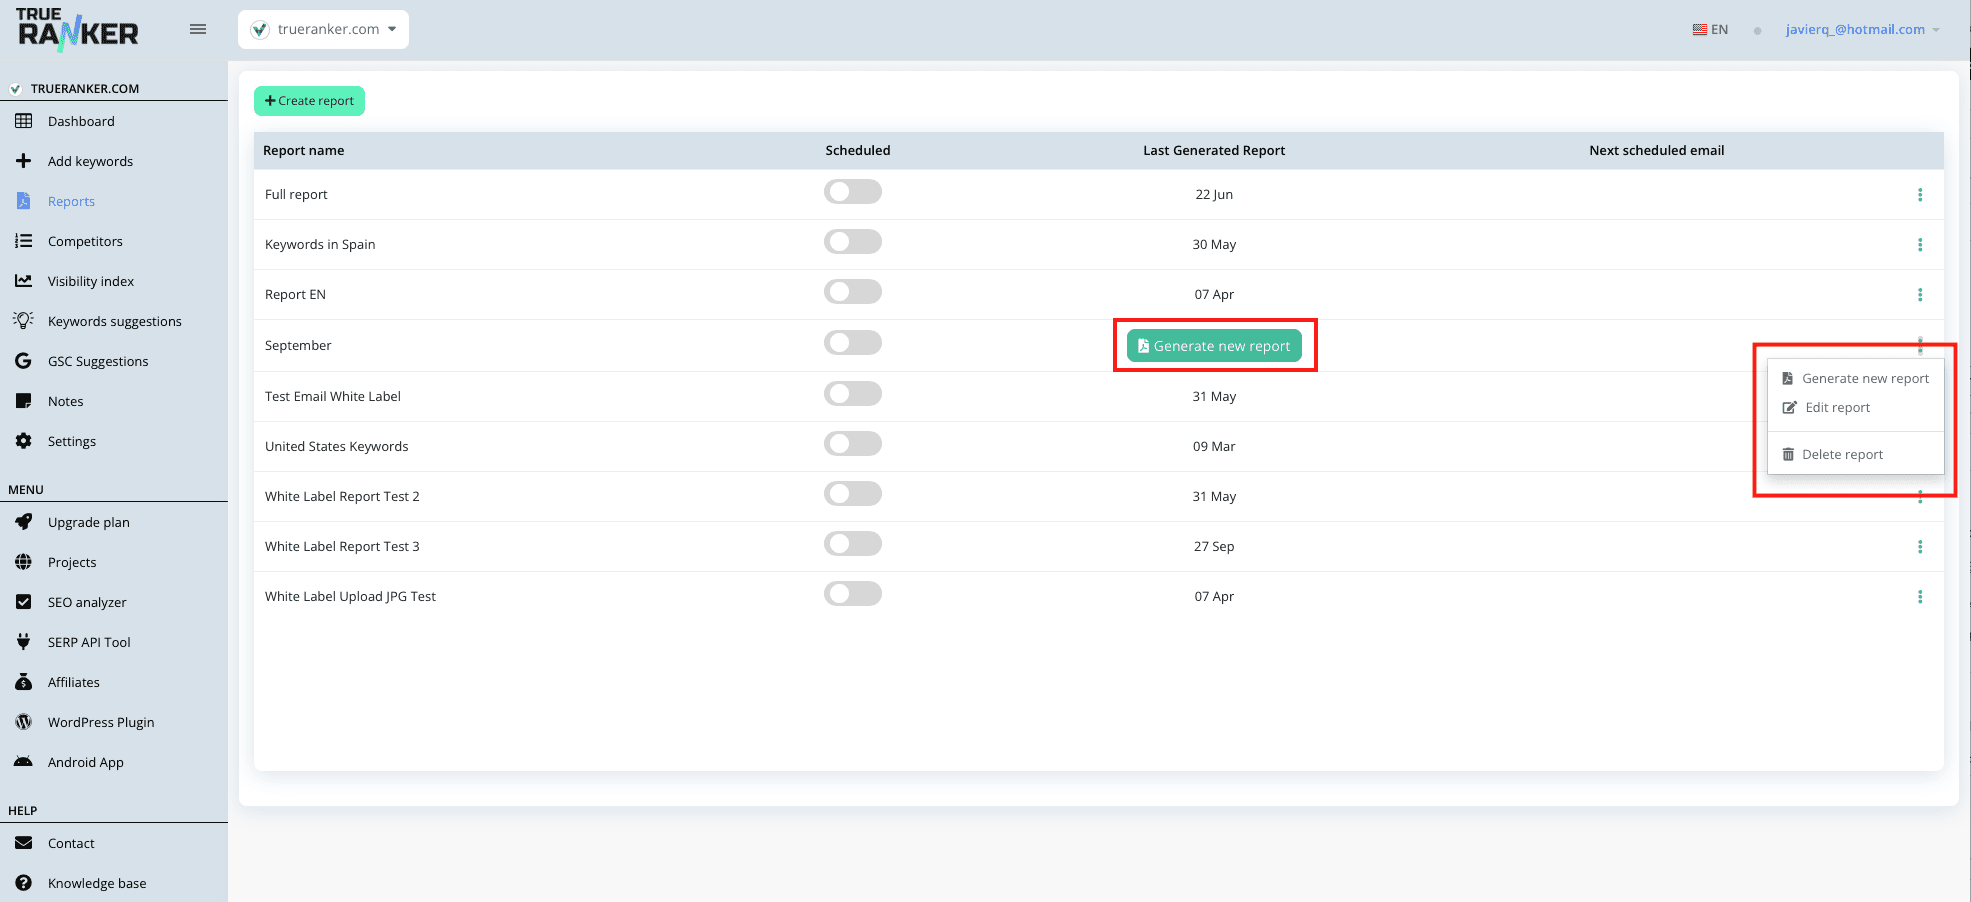Open the three-dot menu for Full report
The image size is (1971, 902).
(1920, 195)
